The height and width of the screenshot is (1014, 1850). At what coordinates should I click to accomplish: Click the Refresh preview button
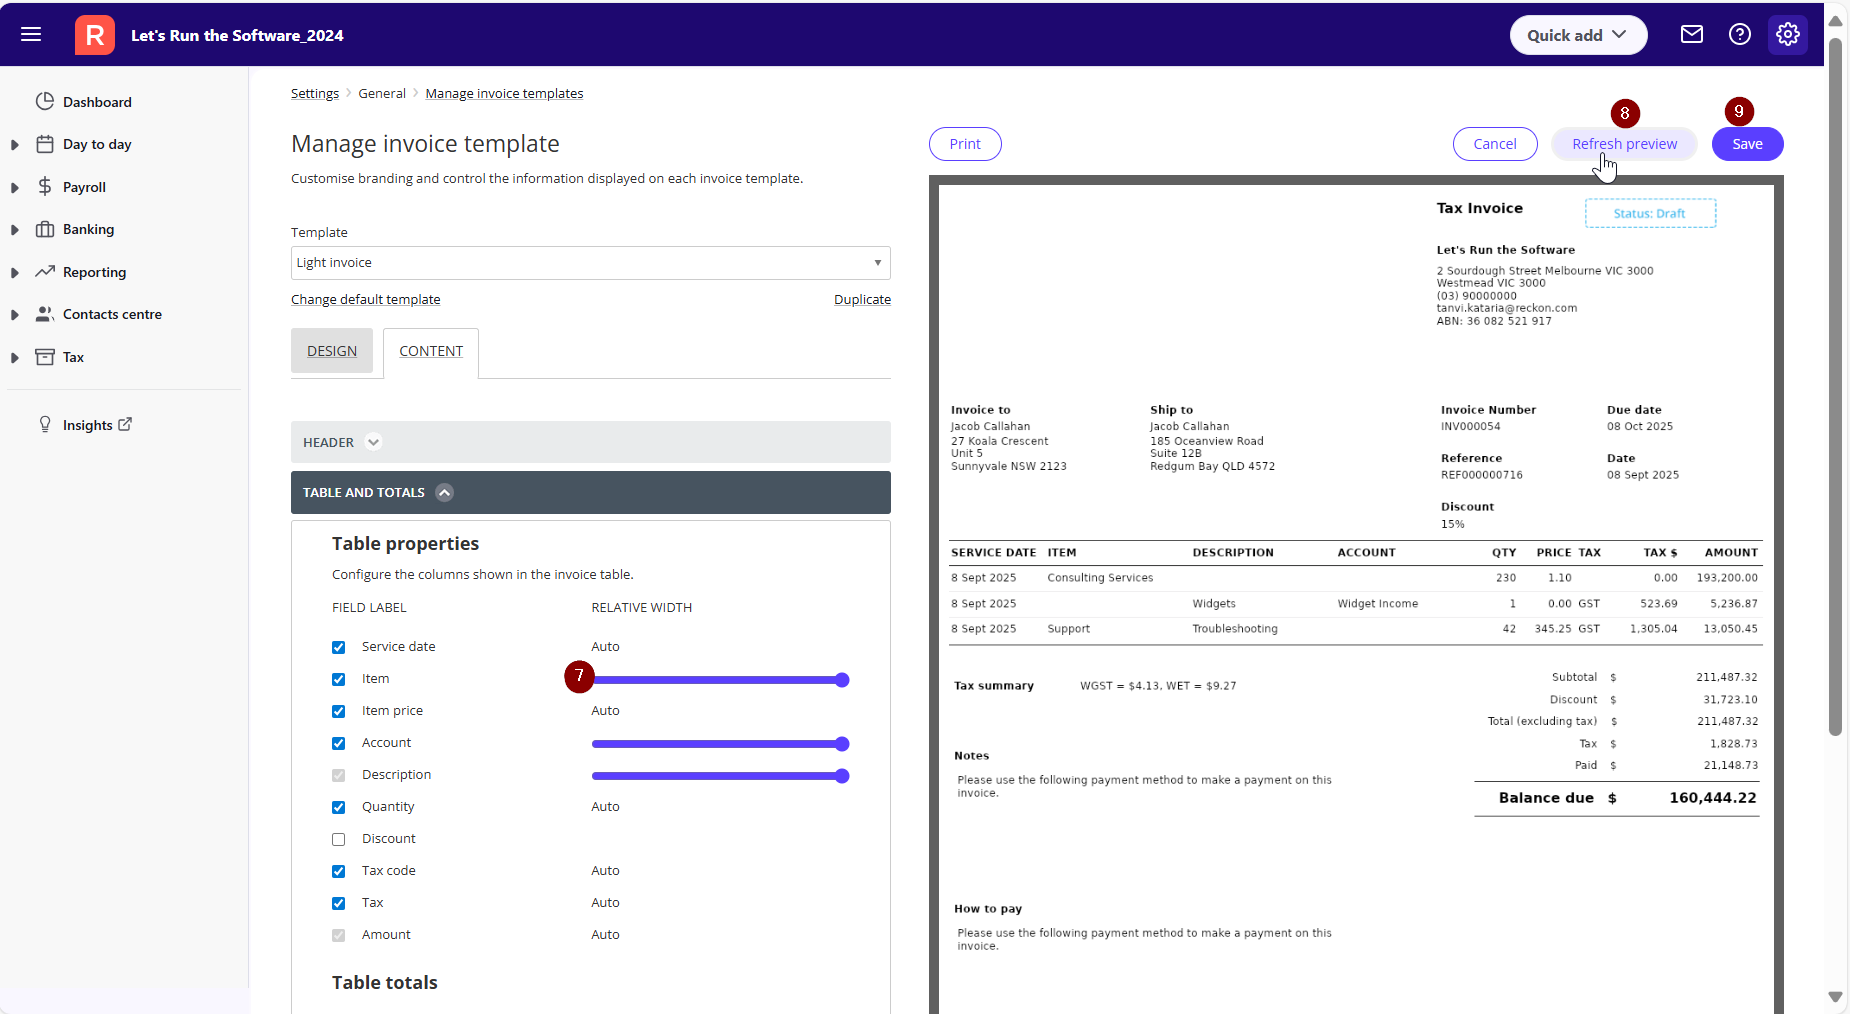[1624, 144]
